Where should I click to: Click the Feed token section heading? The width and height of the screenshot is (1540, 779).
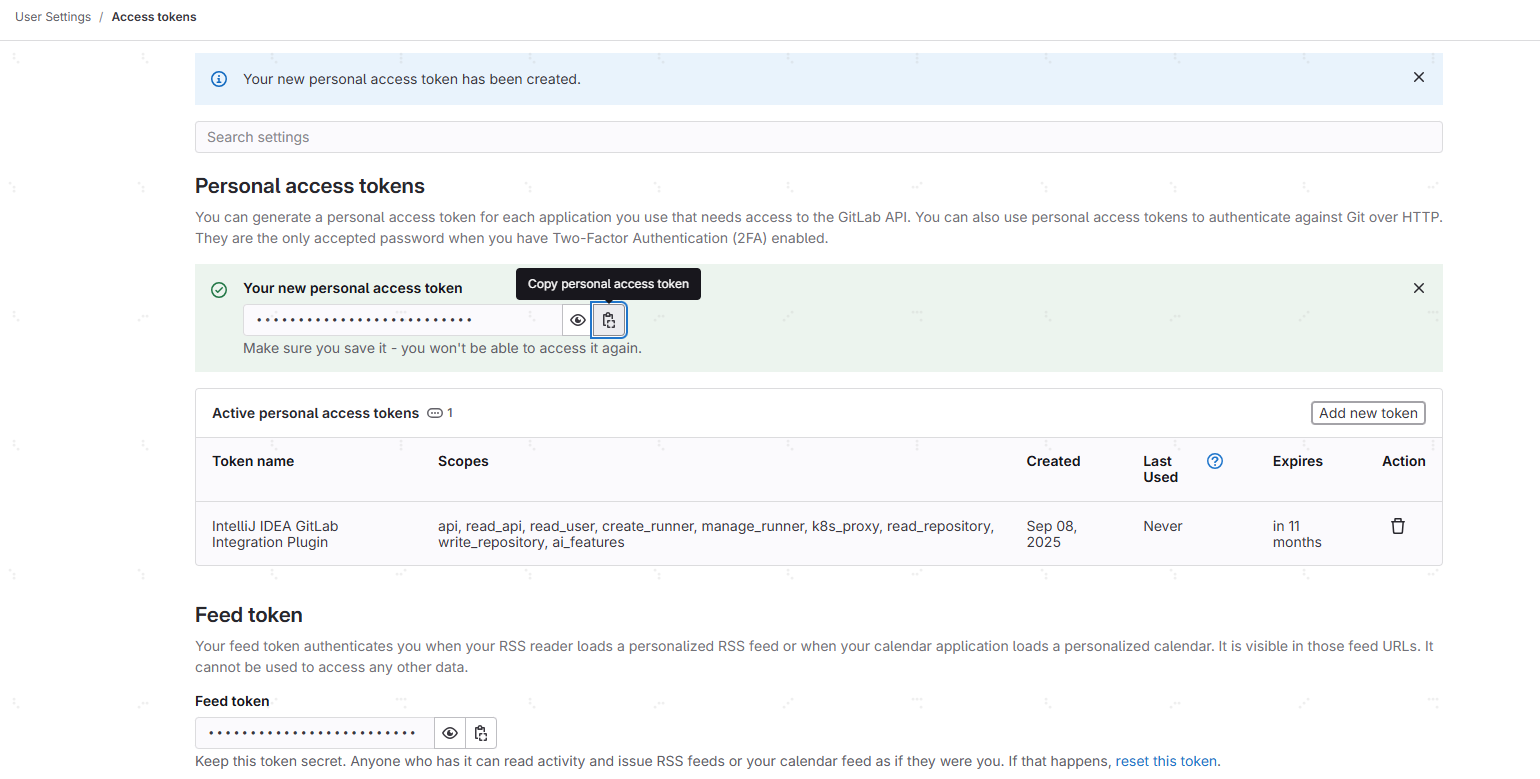249,614
